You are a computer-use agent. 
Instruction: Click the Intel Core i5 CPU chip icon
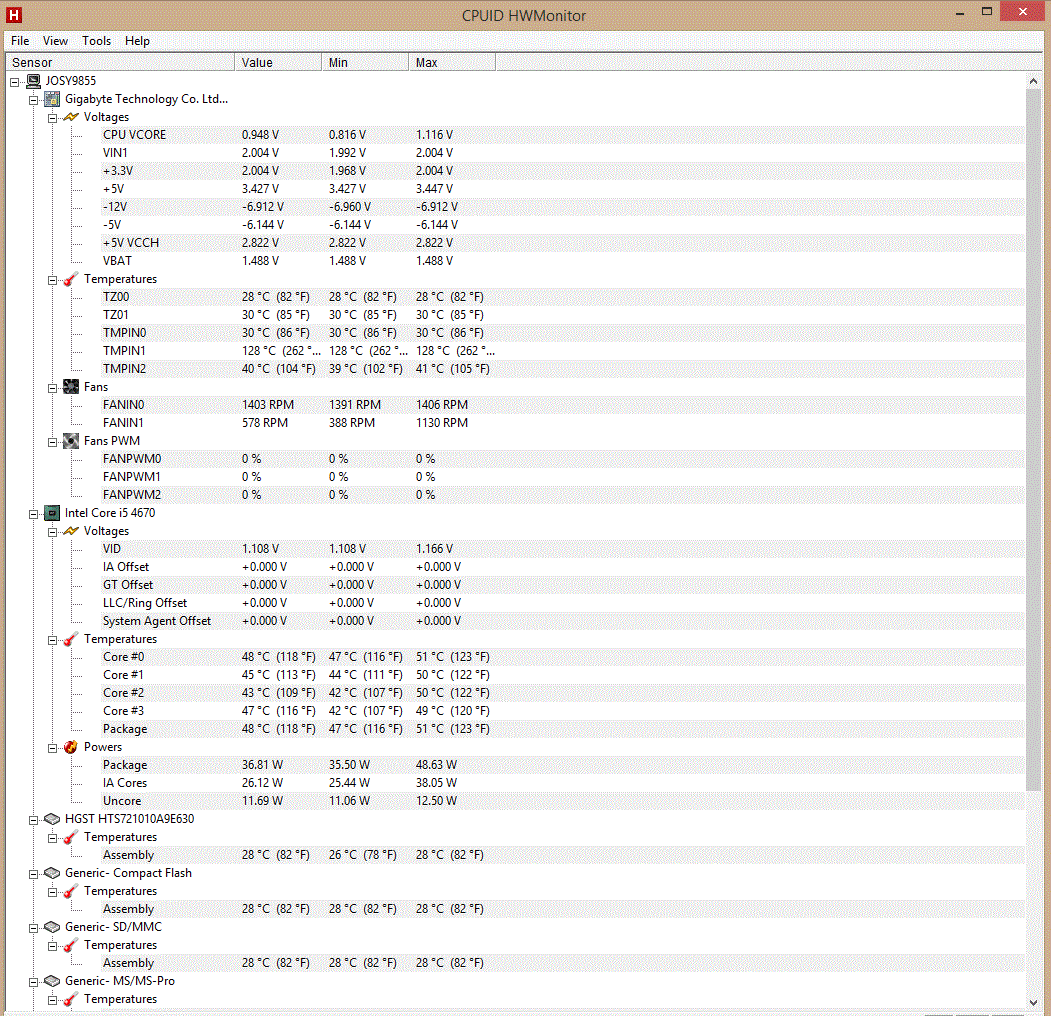pos(52,513)
